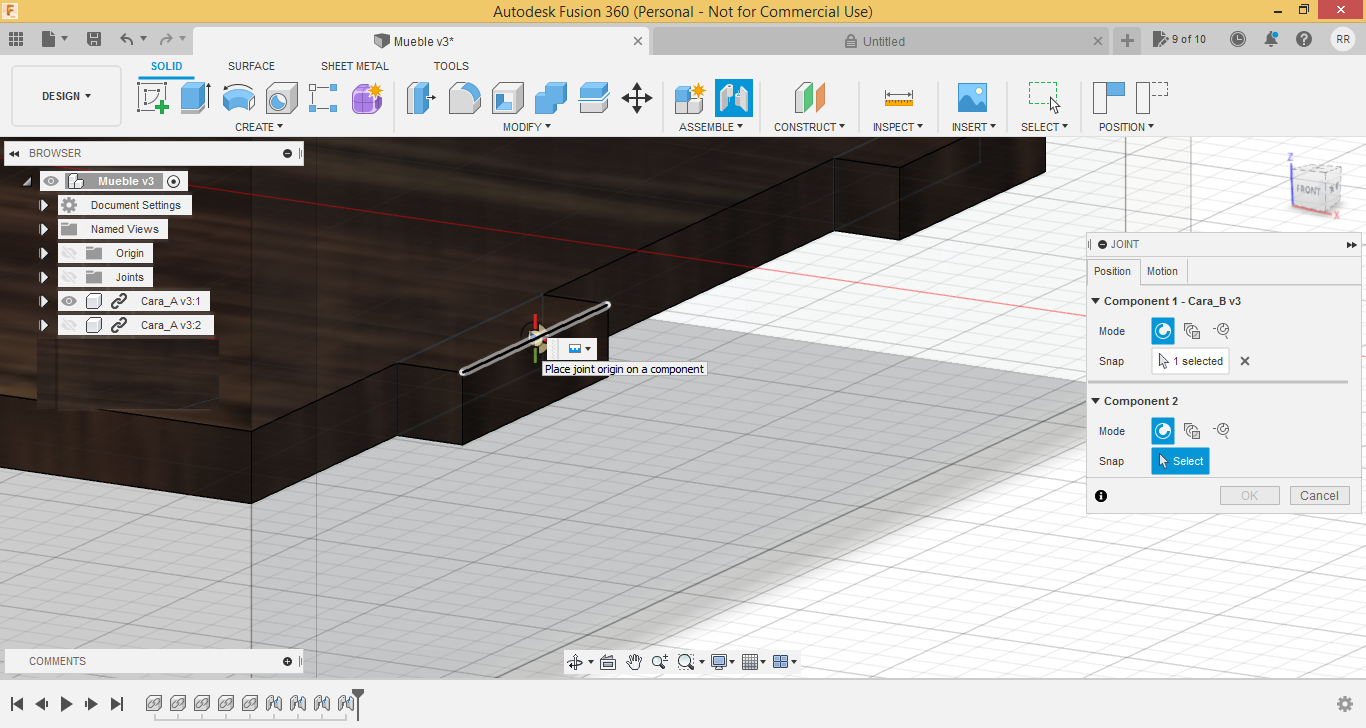The height and width of the screenshot is (728, 1366).
Task: Set Component 1 mode to Between Two Faces
Action: pyautogui.click(x=1192, y=331)
